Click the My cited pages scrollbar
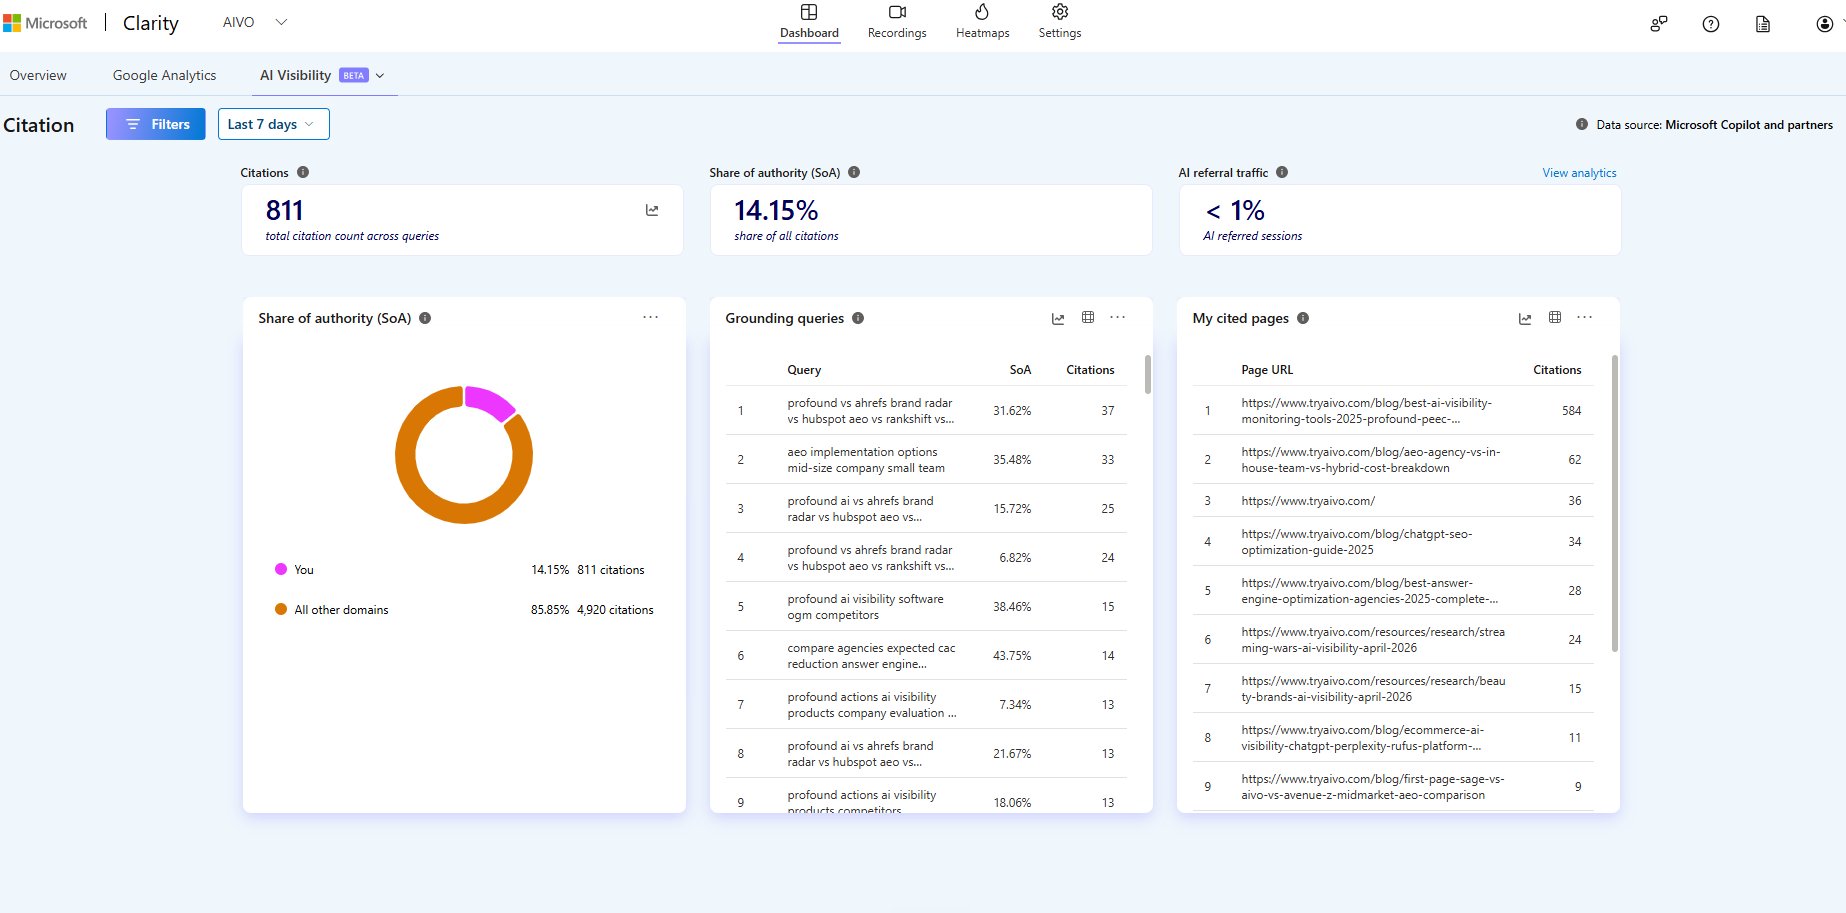Viewport: 1846px width, 913px height. (1614, 503)
